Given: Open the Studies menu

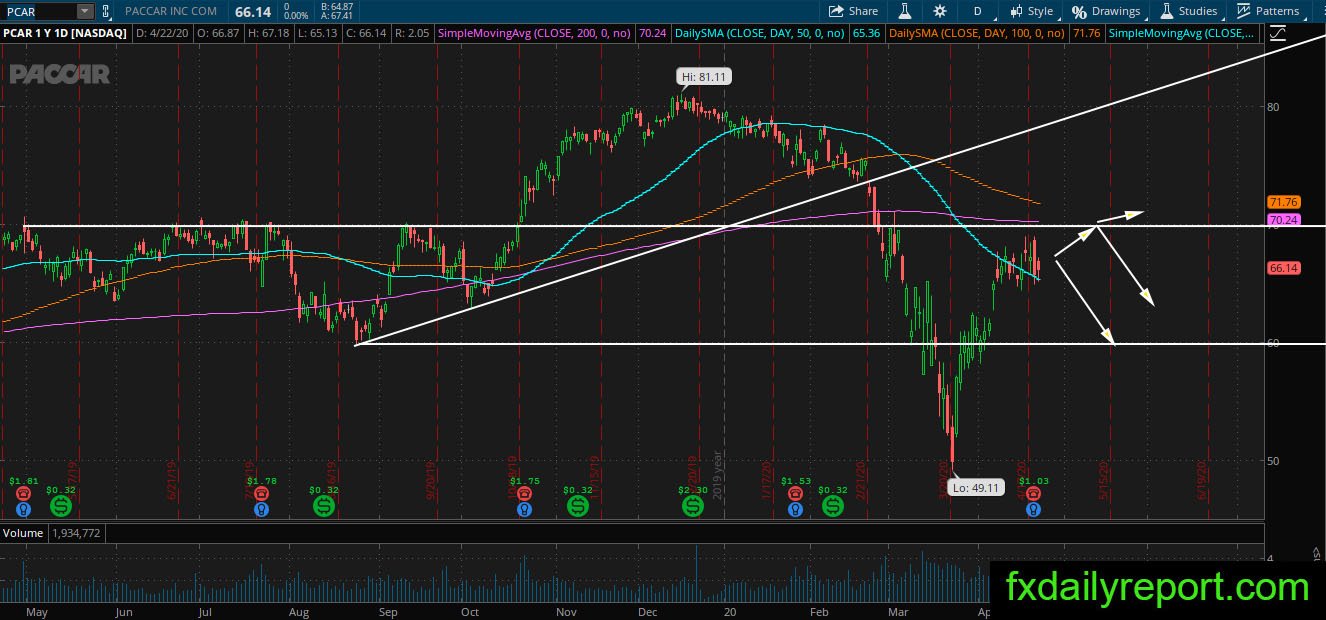Looking at the screenshot, I should [x=1189, y=11].
